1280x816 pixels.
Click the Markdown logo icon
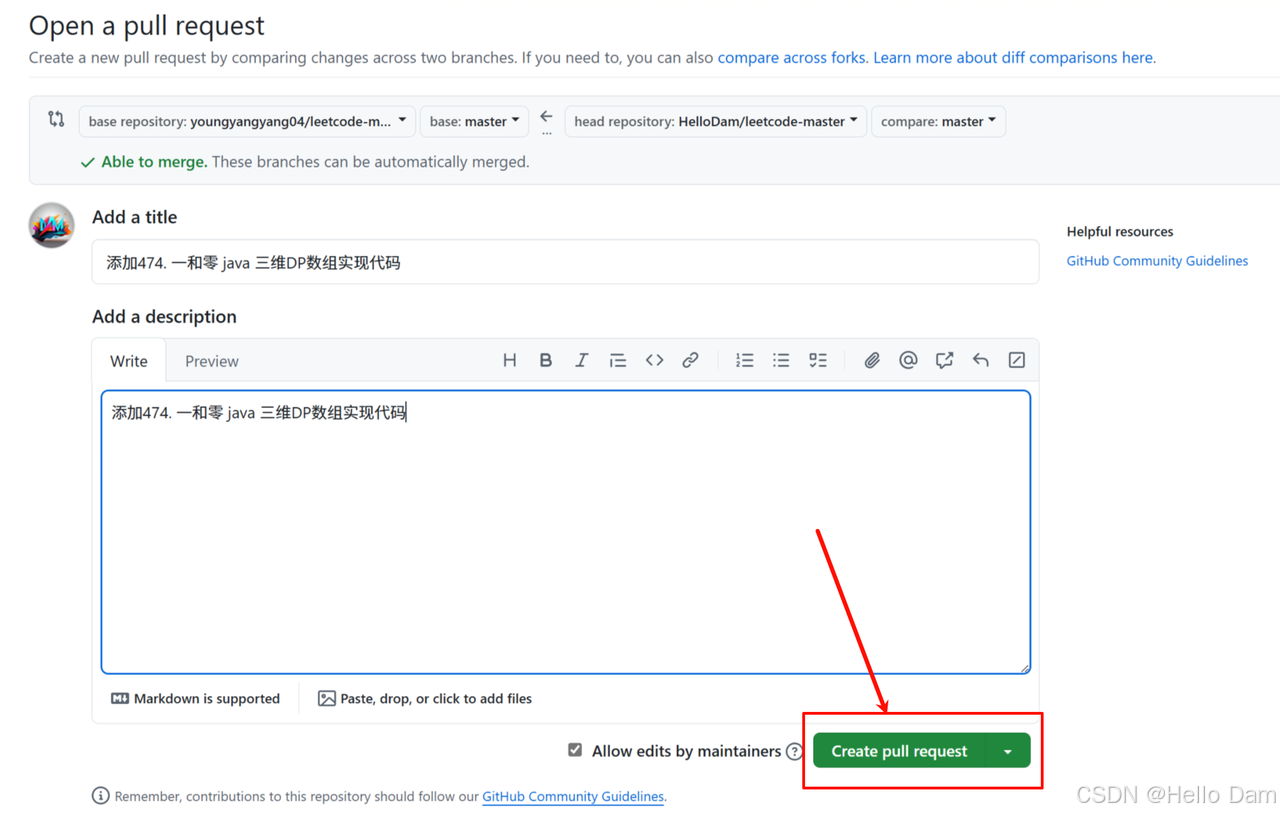120,699
